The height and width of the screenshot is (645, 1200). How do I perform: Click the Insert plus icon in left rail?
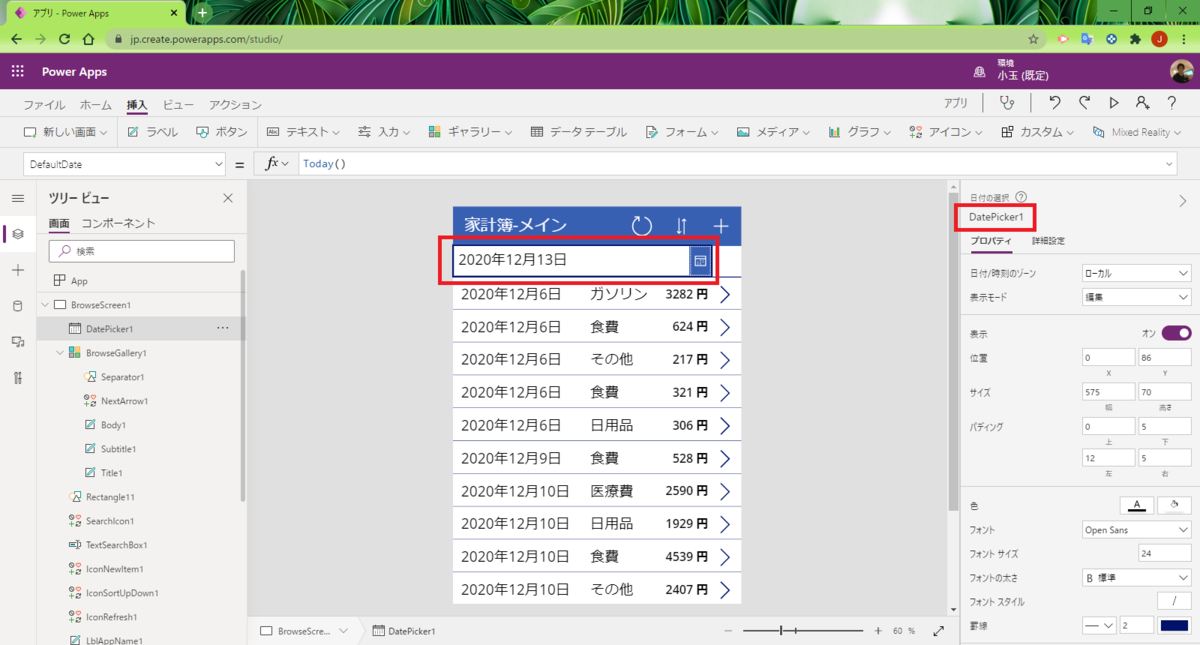coord(17,271)
